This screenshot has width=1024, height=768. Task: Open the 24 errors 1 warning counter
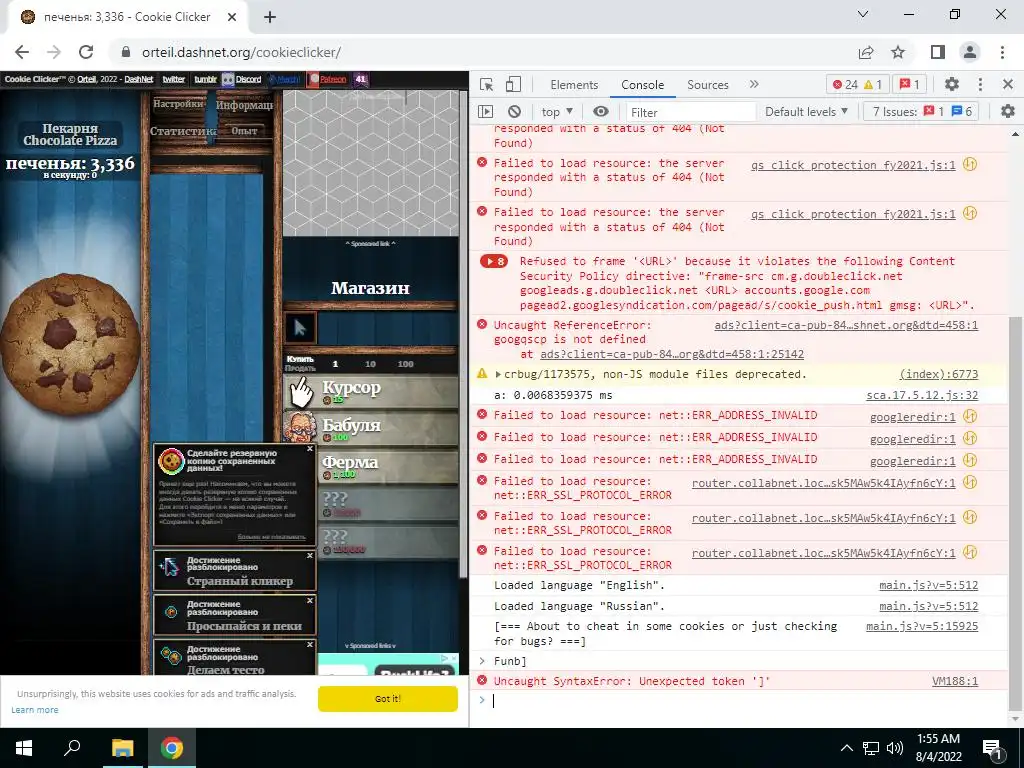point(856,84)
